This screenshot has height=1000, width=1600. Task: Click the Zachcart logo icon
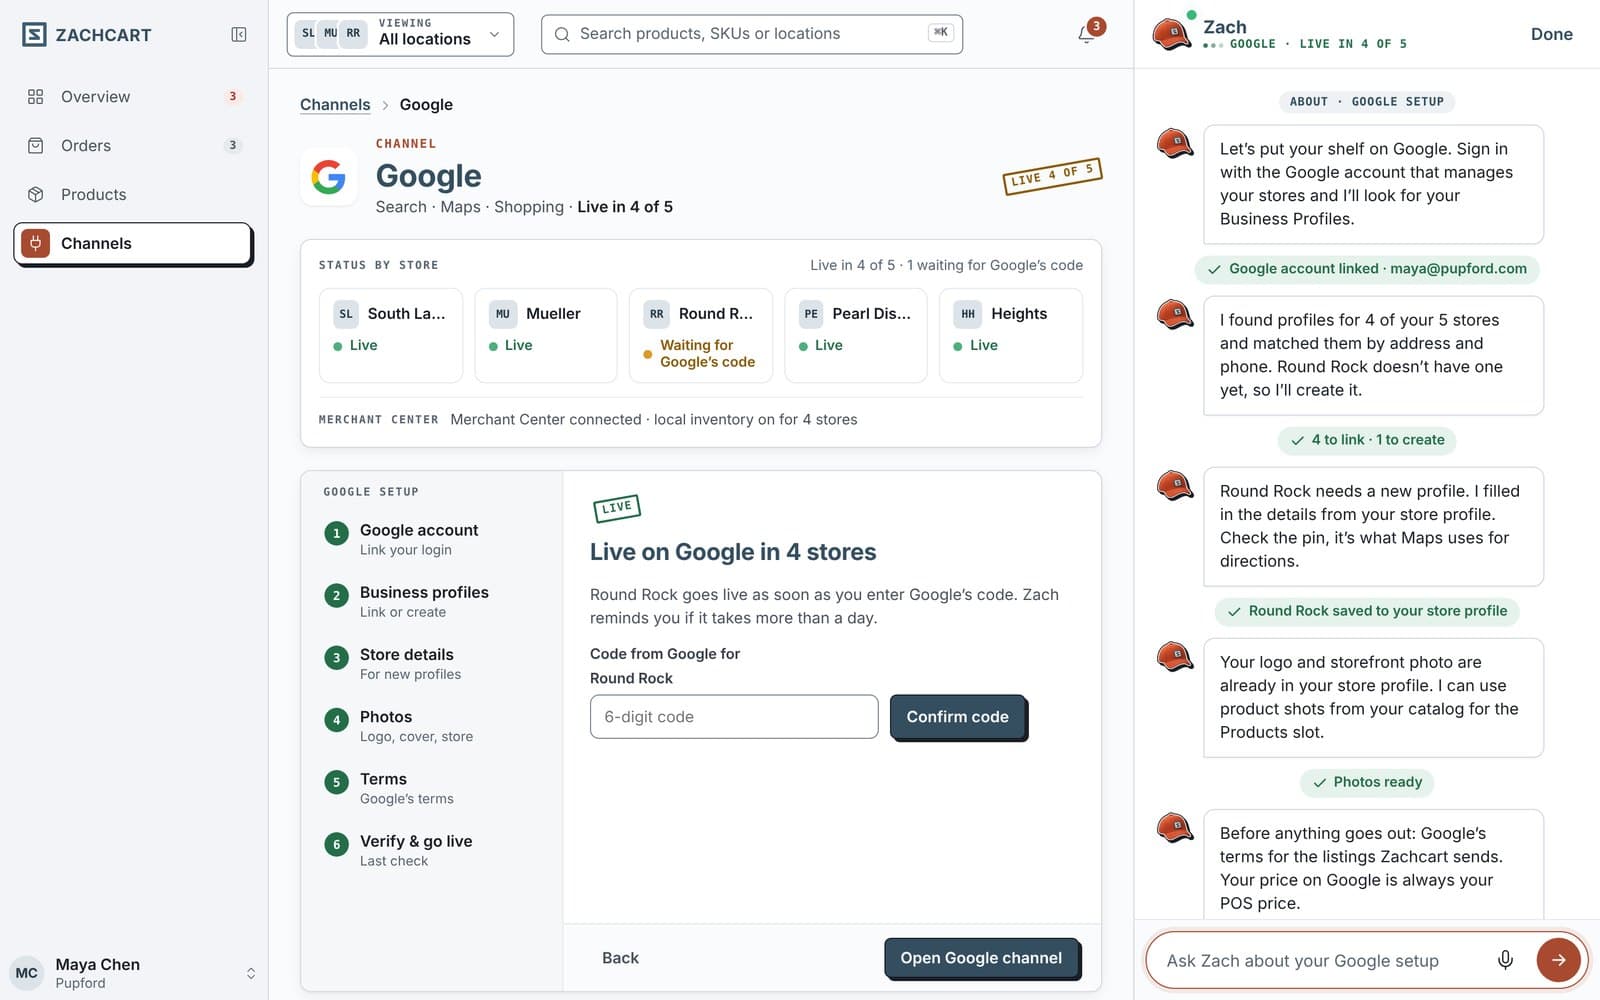click(35, 35)
